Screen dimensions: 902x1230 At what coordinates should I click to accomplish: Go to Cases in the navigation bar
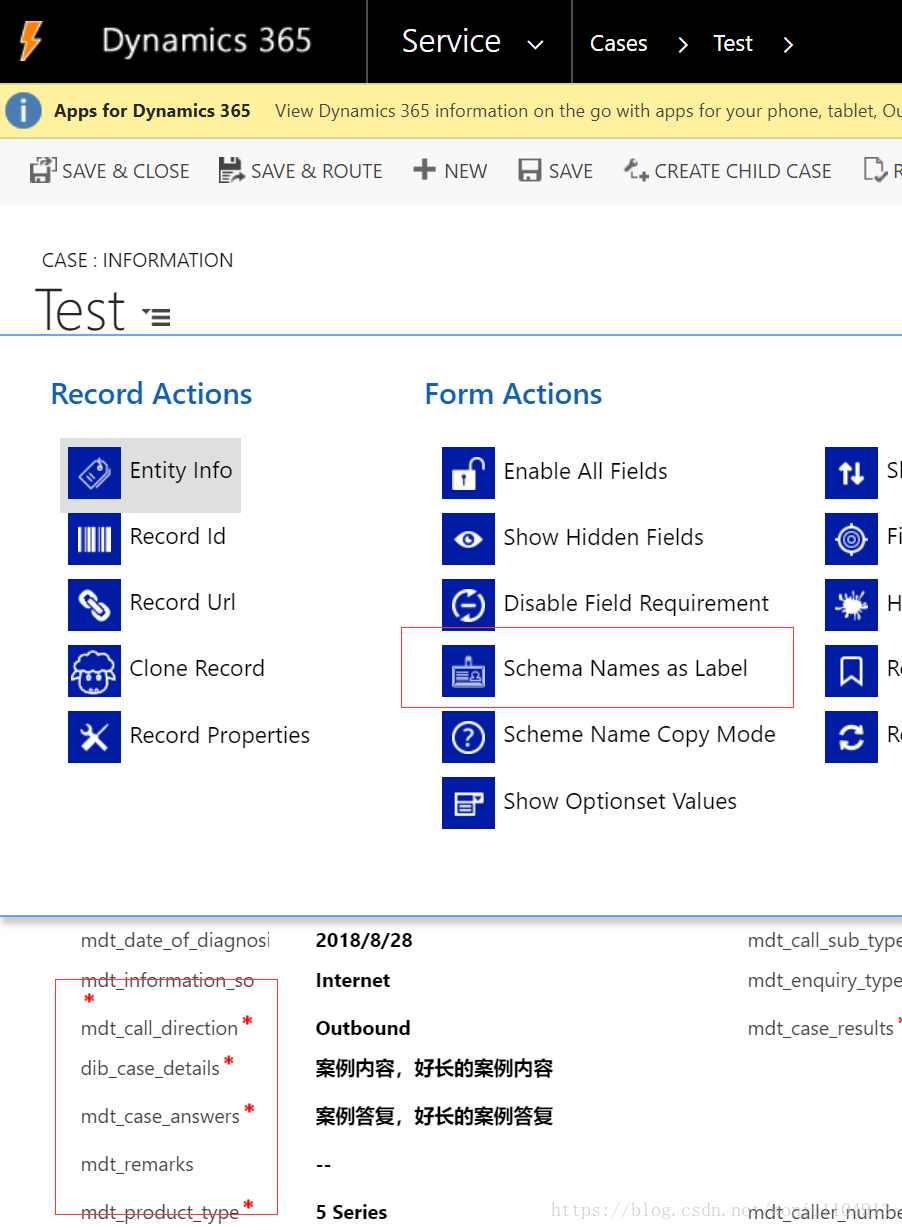pos(618,43)
